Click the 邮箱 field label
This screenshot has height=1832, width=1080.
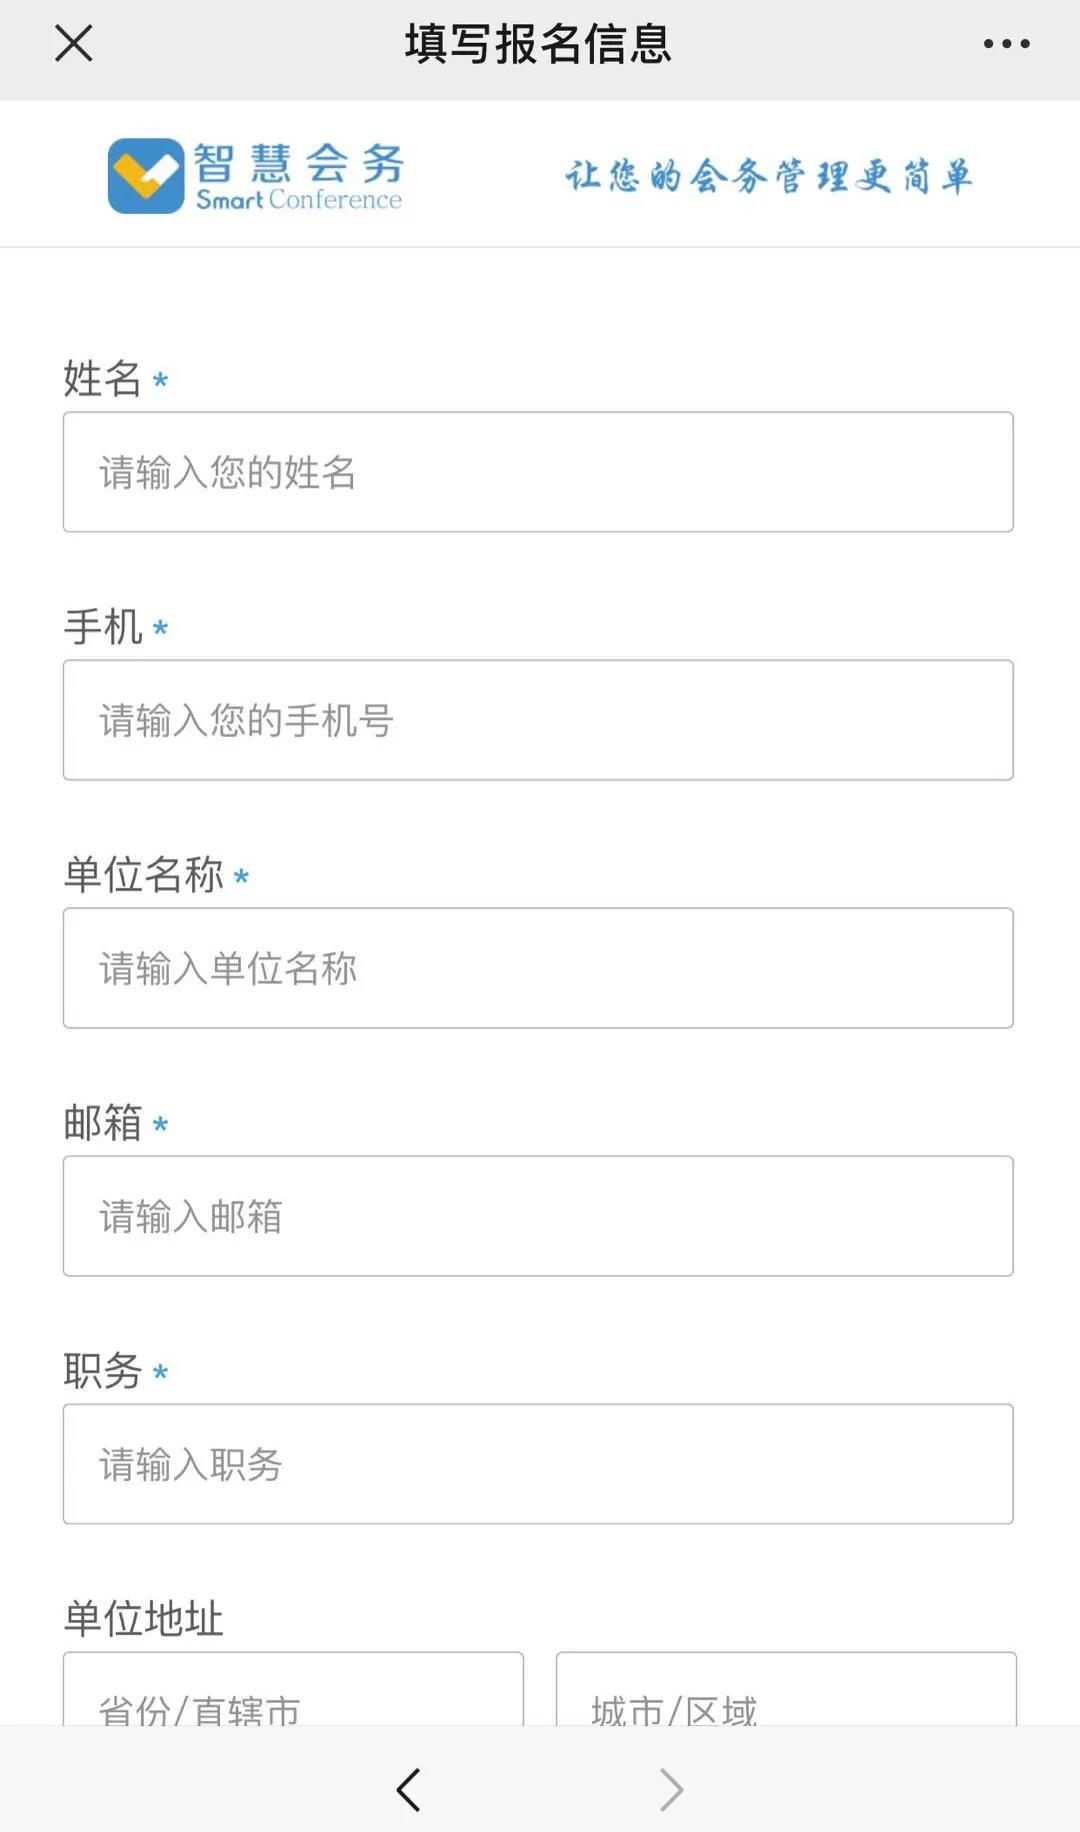pos(102,1123)
